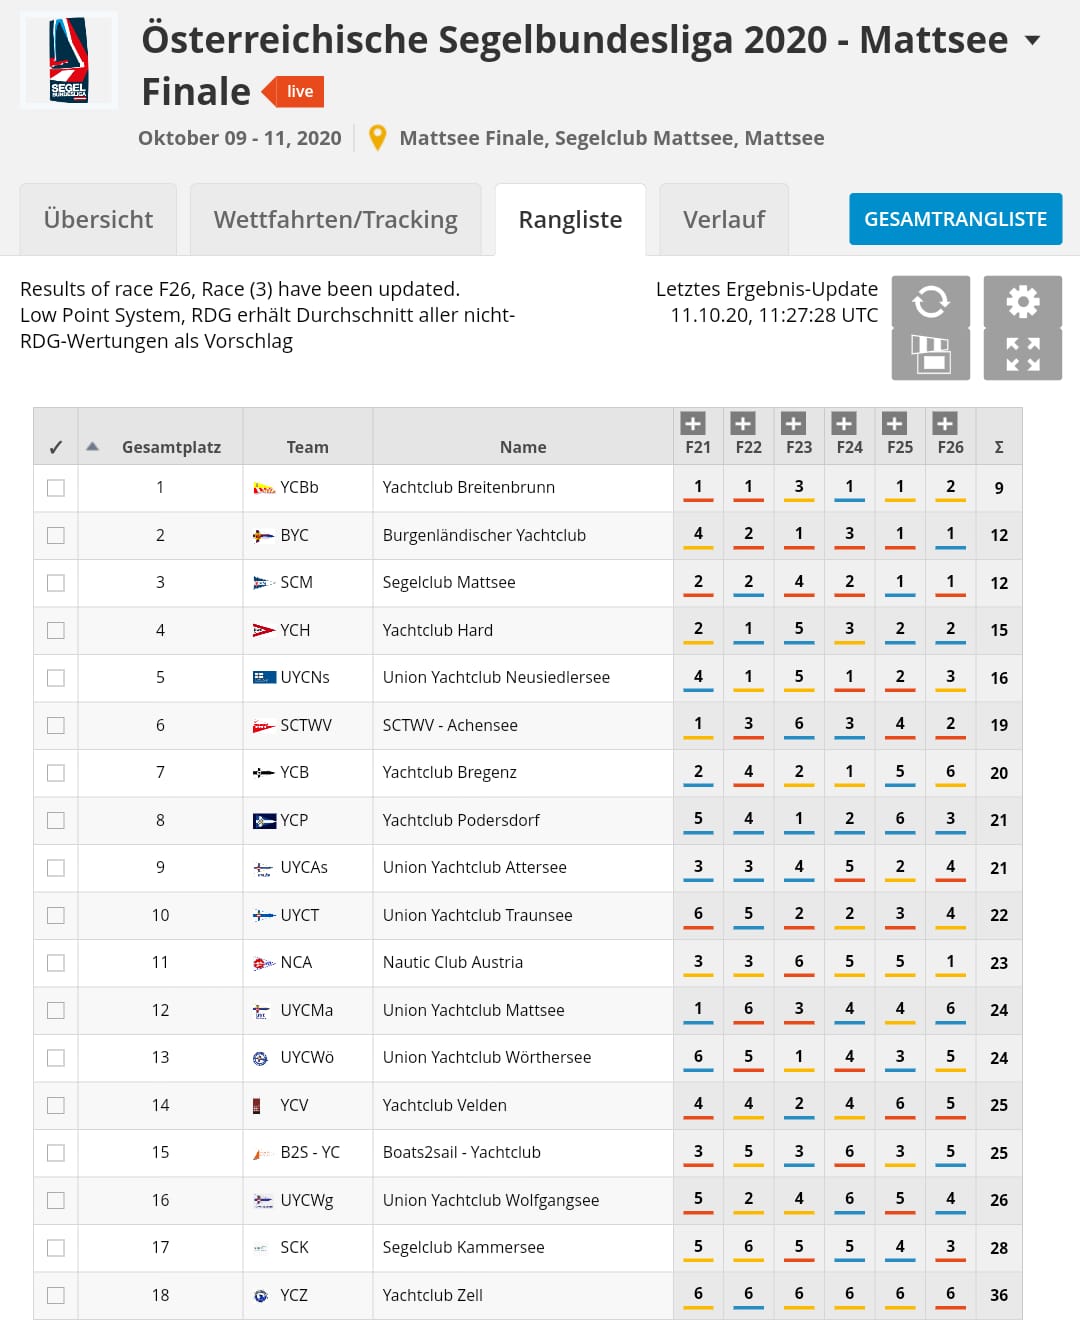Select the Rangliste tab

click(x=570, y=219)
